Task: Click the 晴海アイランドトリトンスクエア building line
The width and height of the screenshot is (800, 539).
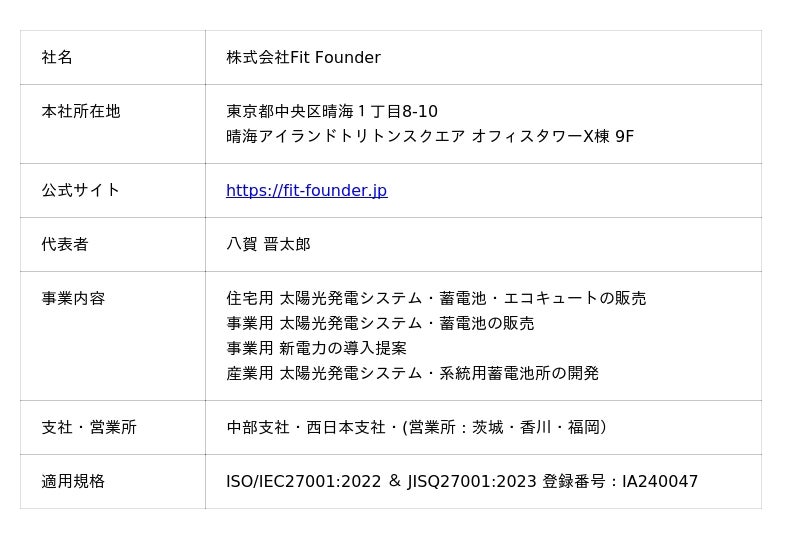Action: point(430,137)
